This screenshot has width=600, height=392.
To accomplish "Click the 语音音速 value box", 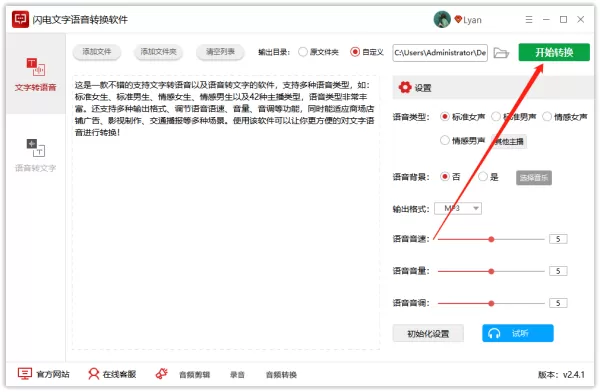I will point(558,239).
